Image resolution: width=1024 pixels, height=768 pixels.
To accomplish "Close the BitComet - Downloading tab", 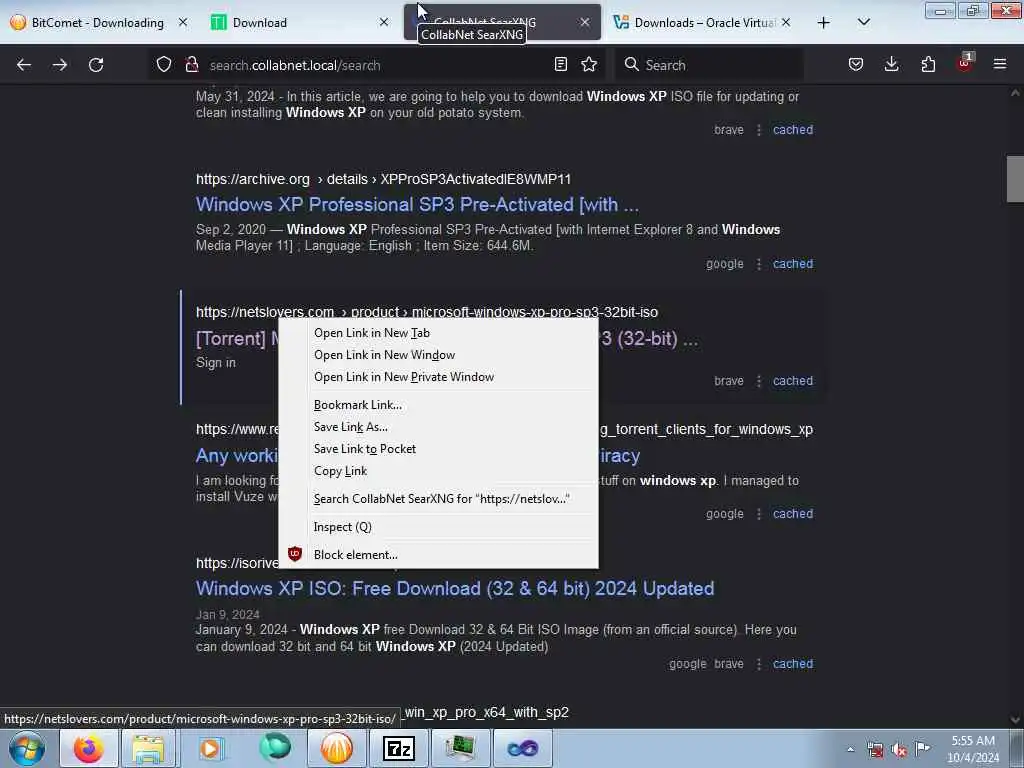I will 183,22.
